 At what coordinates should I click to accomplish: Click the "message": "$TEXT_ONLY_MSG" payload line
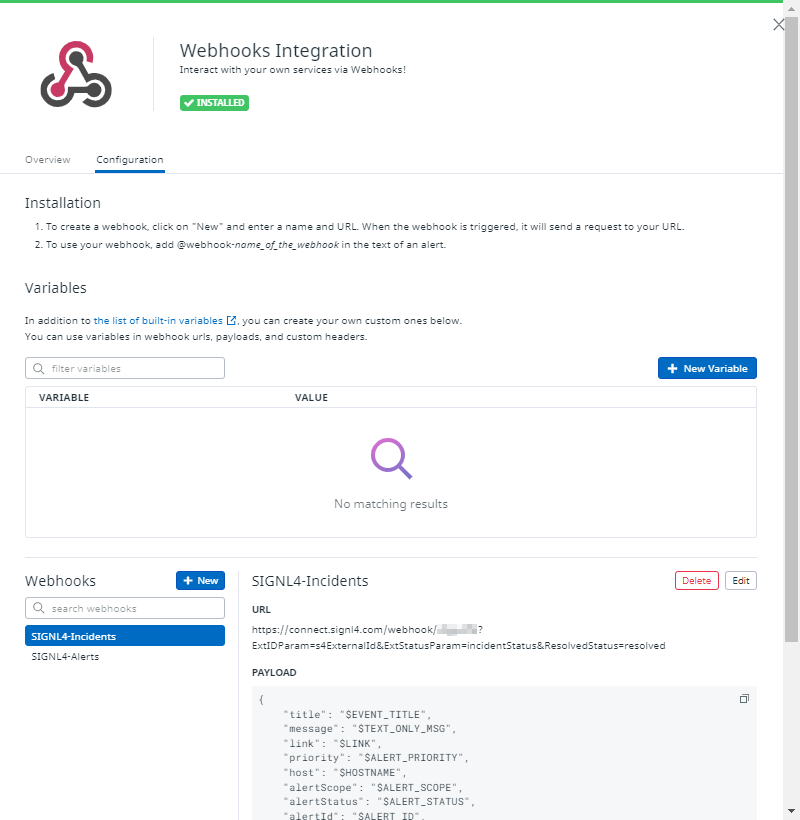tap(370, 729)
